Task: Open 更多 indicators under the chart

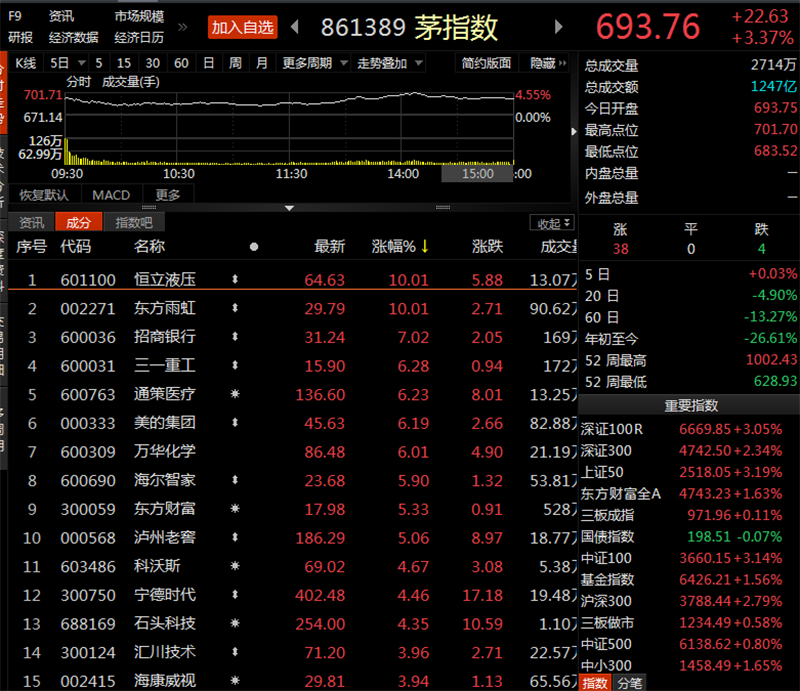Action: 168,195
